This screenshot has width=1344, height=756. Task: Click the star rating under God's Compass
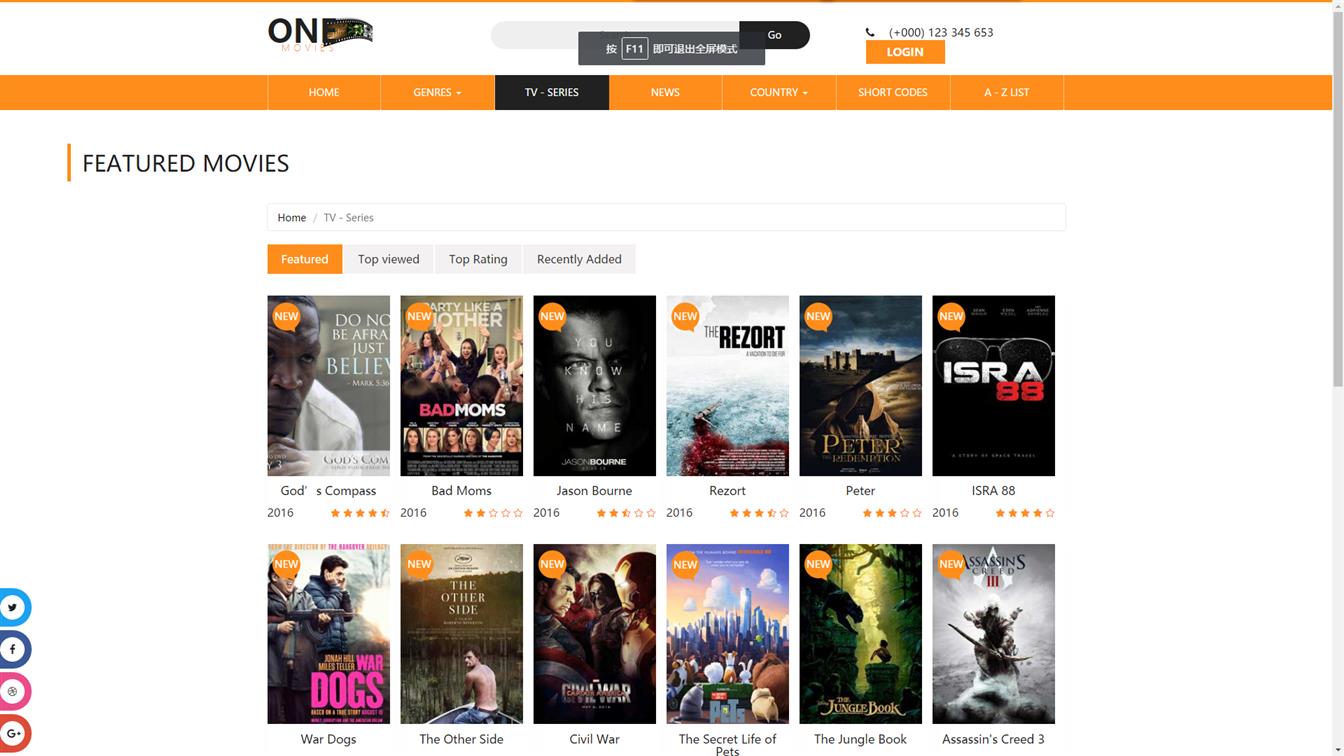coord(360,513)
